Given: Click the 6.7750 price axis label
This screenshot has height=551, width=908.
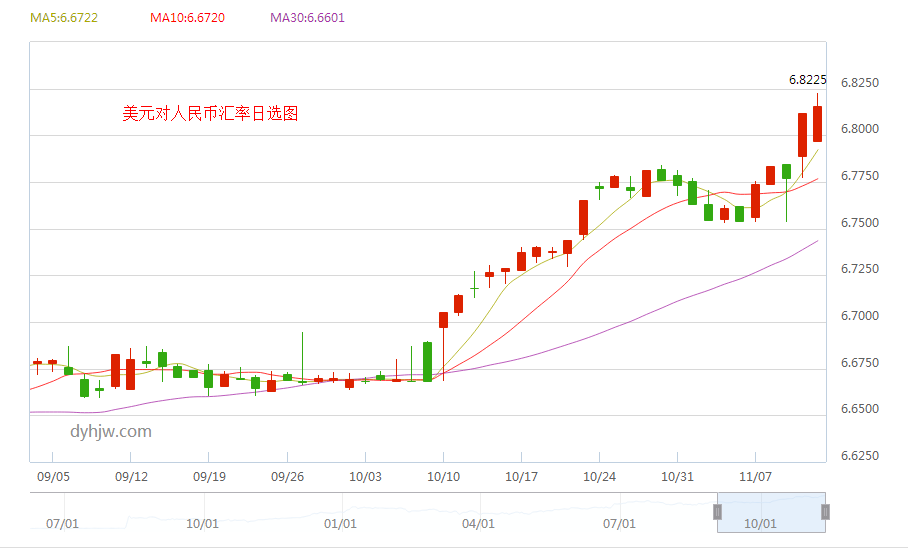Looking at the screenshot, I should [x=860, y=176].
